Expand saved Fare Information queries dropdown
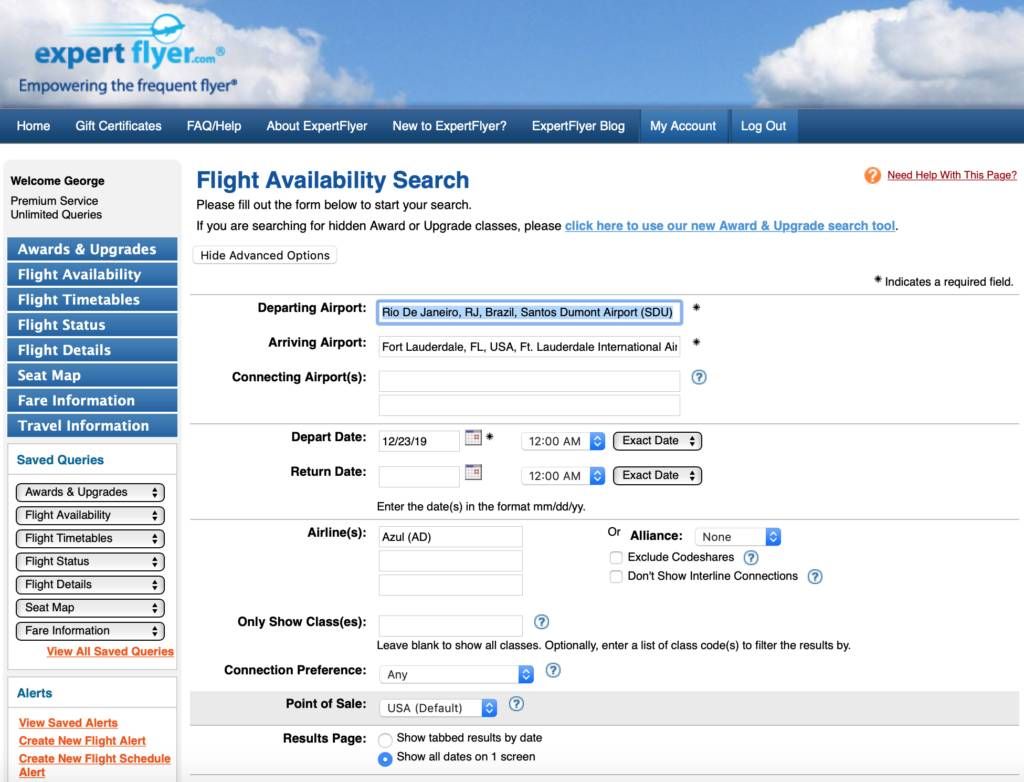 pos(90,631)
